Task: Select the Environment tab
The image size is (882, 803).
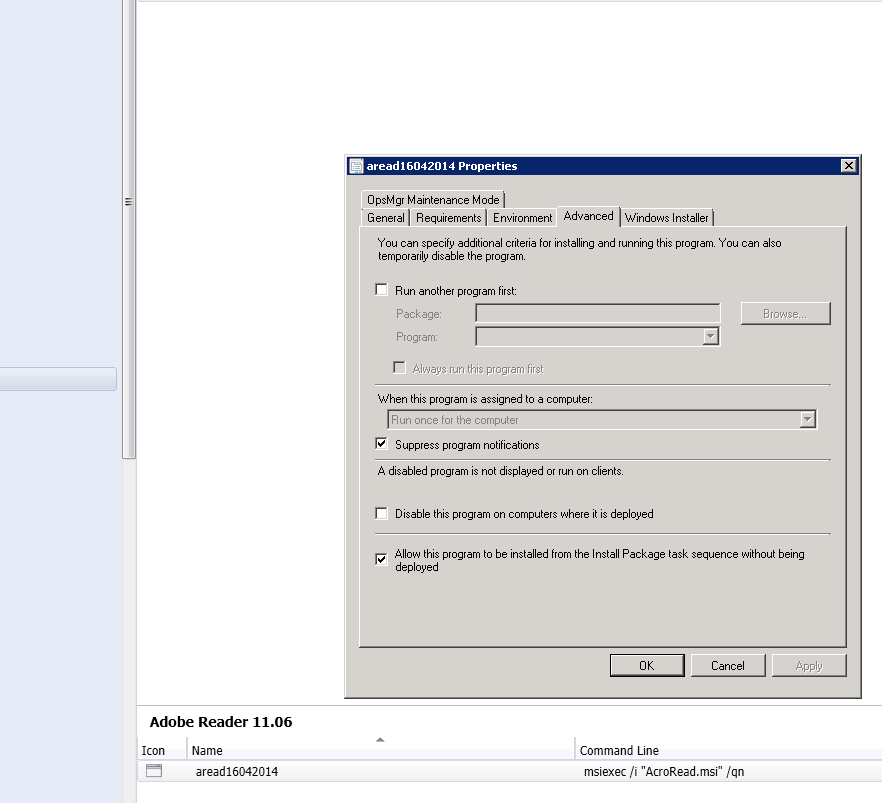Action: pyautogui.click(x=522, y=218)
